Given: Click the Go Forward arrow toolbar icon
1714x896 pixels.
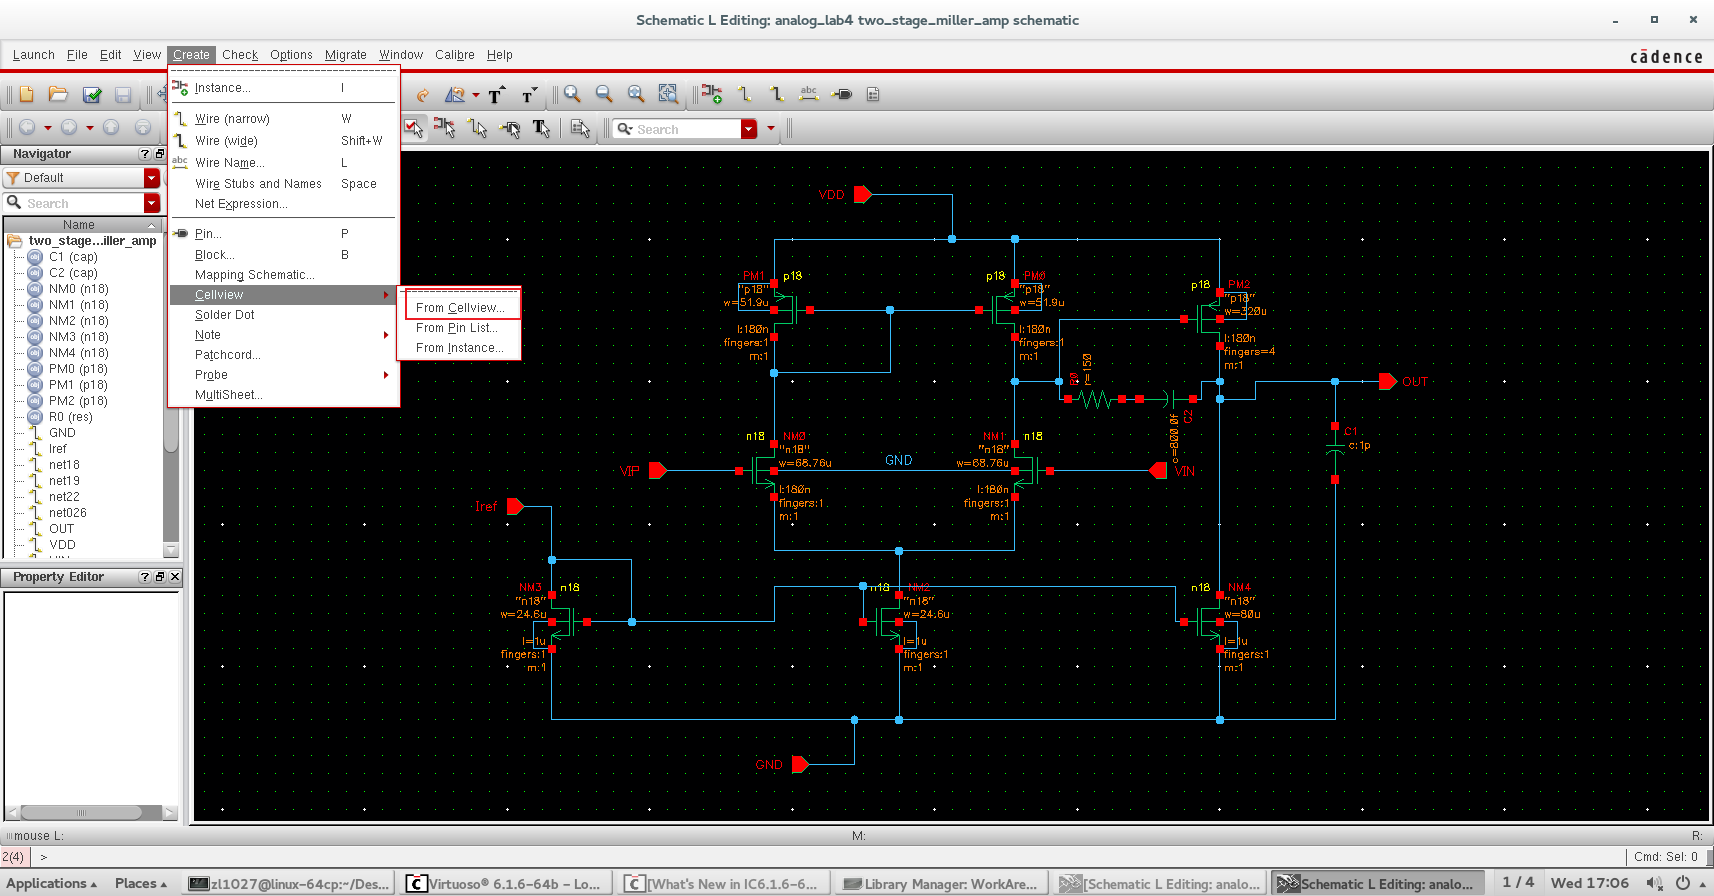Looking at the screenshot, I should 69,127.
